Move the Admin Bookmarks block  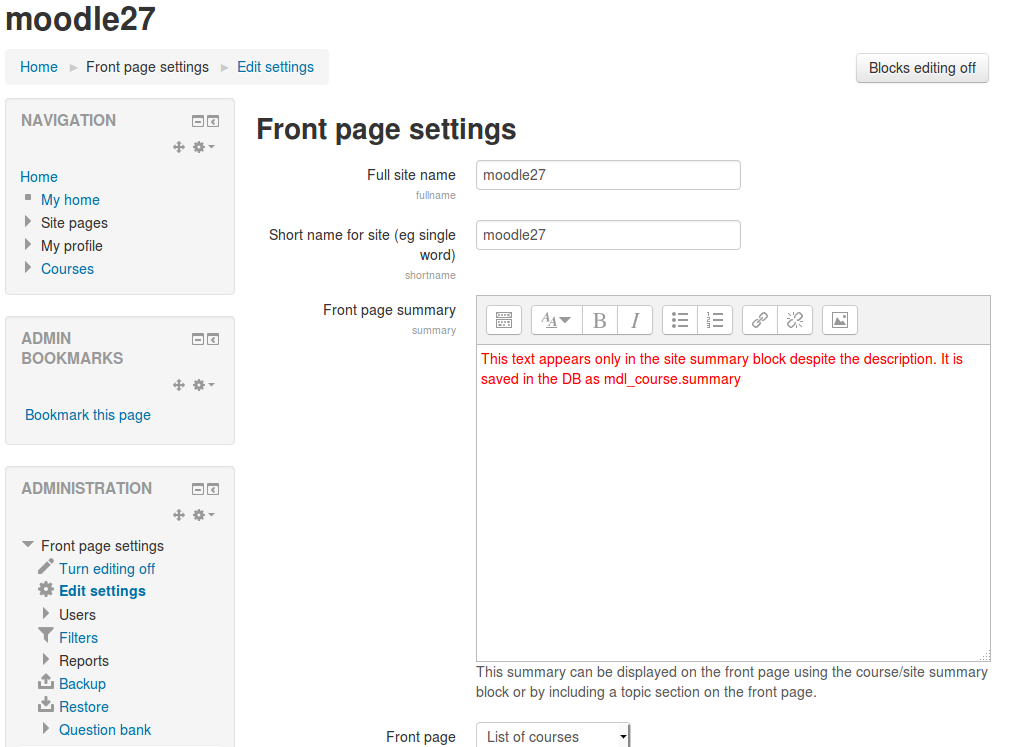point(179,385)
